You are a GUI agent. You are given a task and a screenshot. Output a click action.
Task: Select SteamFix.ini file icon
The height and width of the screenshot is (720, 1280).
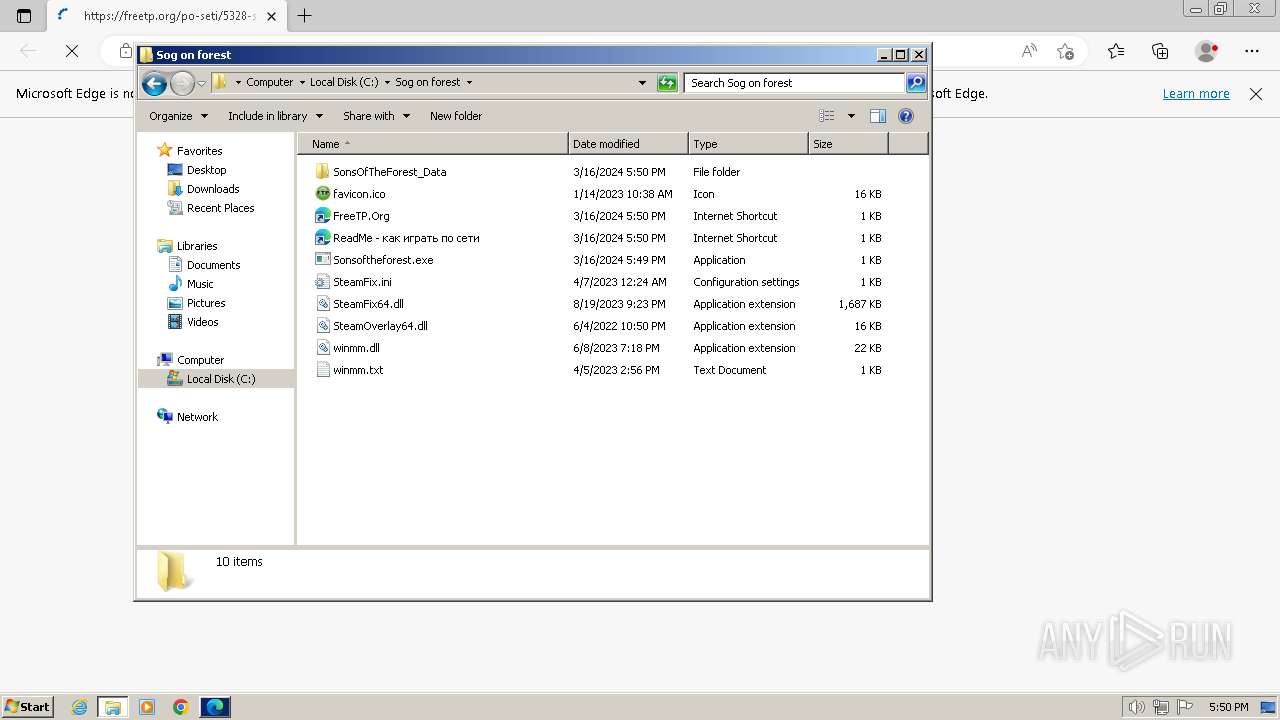(x=322, y=282)
